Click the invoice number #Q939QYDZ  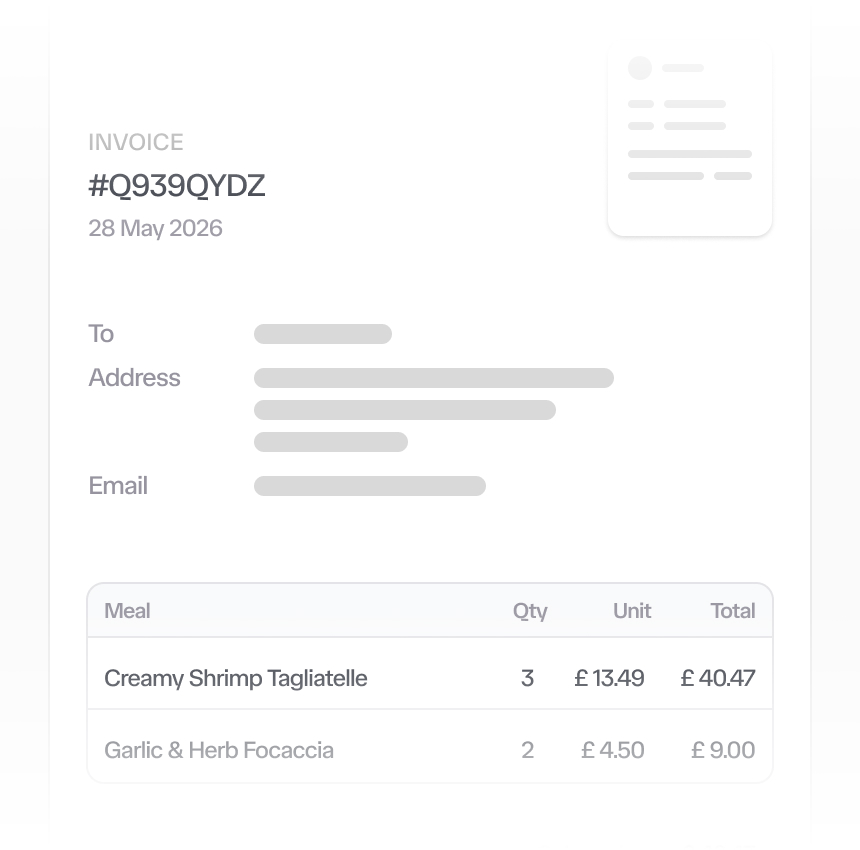click(x=177, y=186)
